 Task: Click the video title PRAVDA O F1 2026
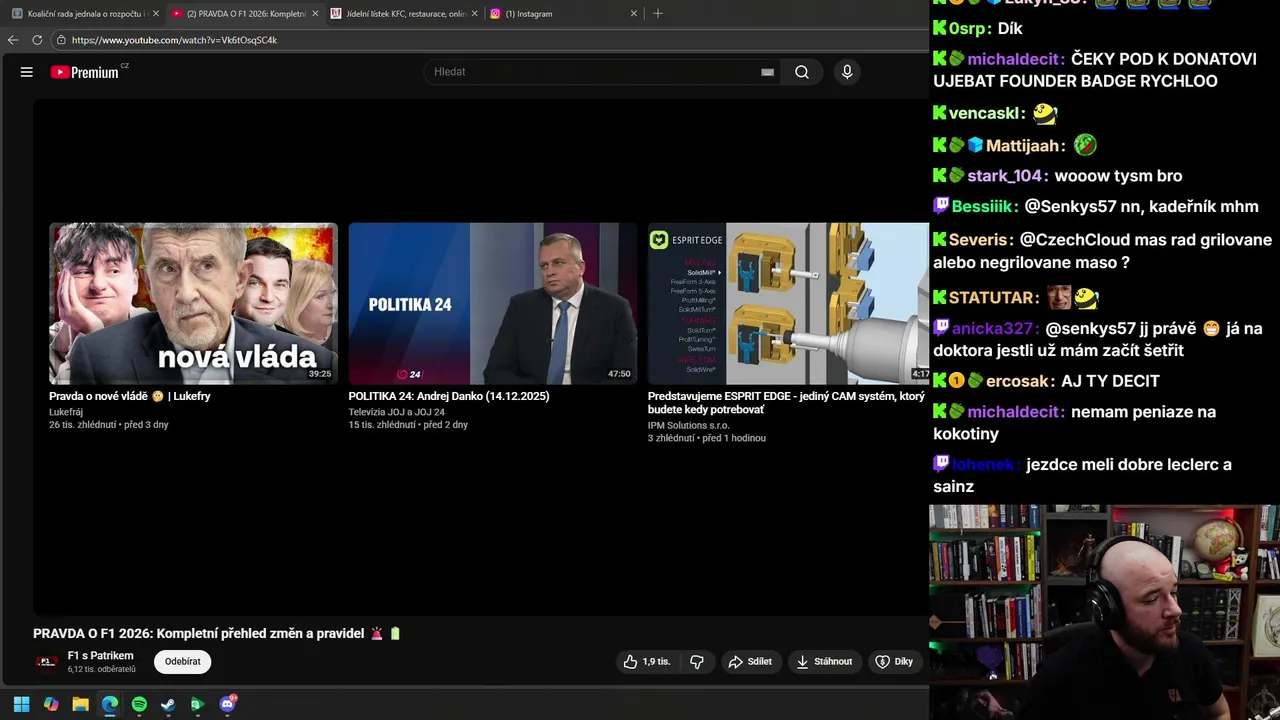217,633
